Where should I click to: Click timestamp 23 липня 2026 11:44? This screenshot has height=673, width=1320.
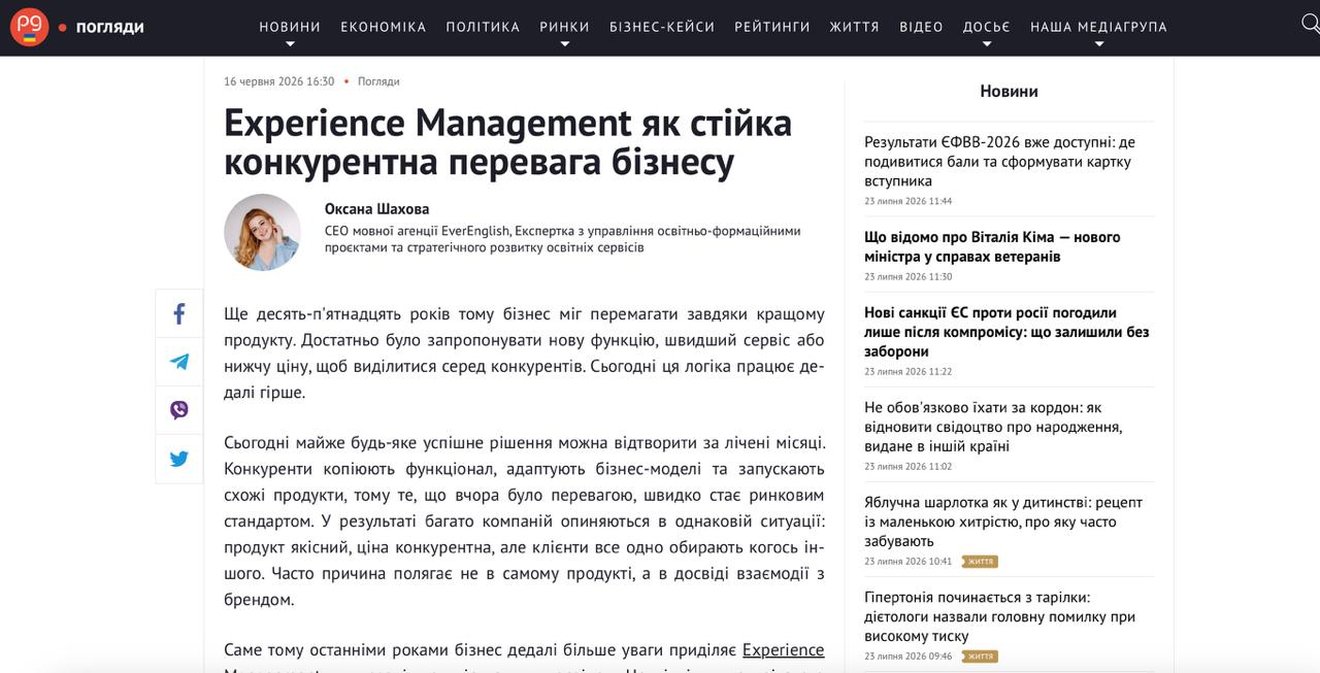point(908,201)
